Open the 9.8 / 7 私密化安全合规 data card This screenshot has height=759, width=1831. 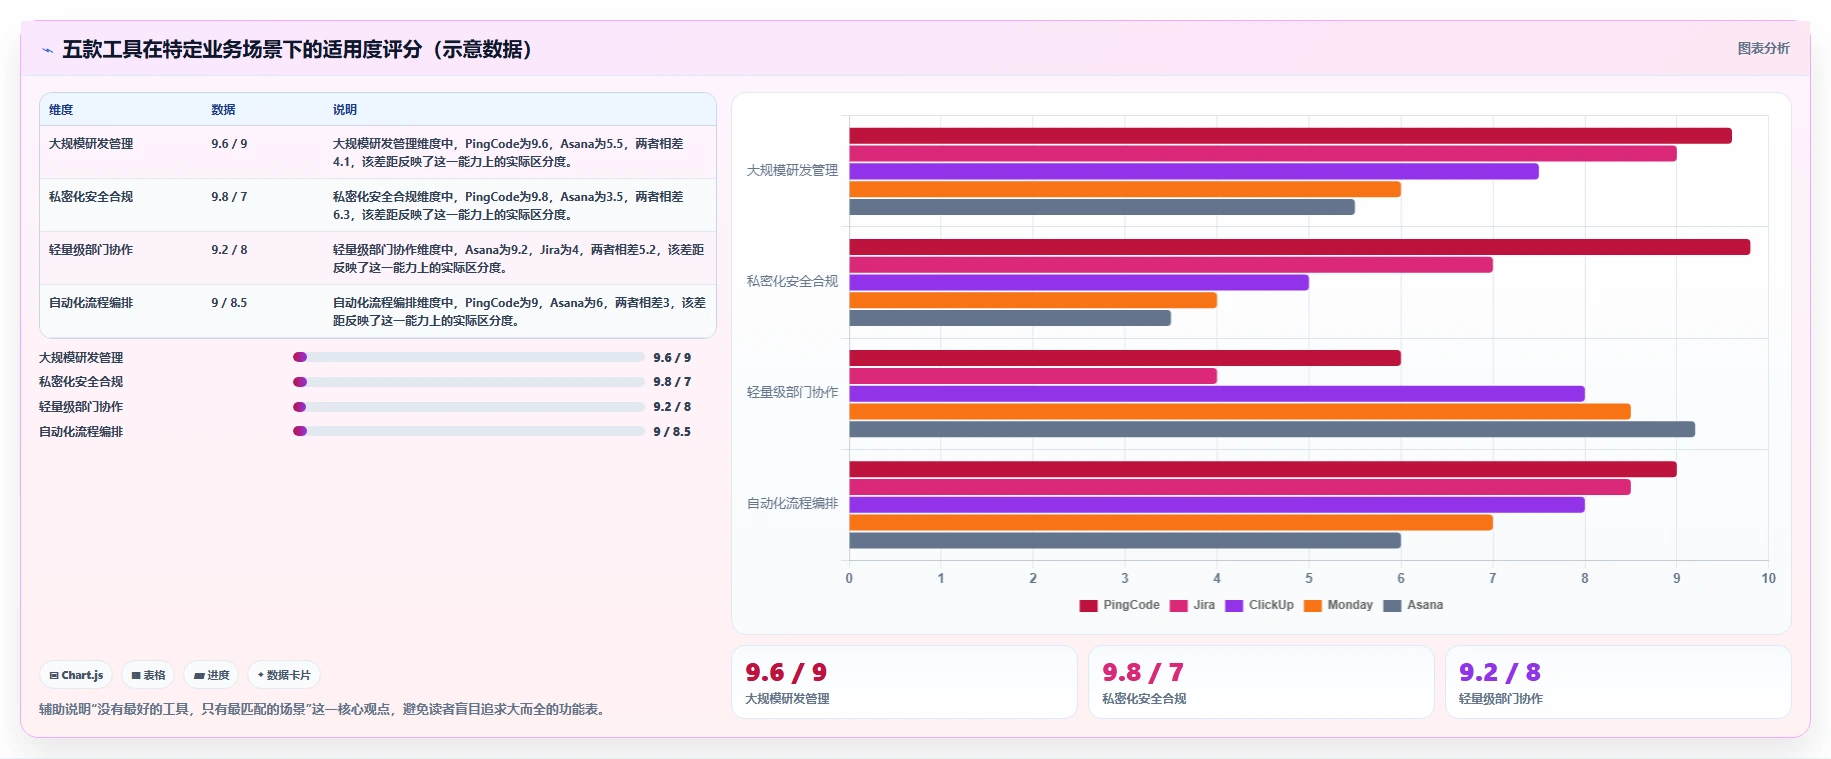click(1261, 682)
